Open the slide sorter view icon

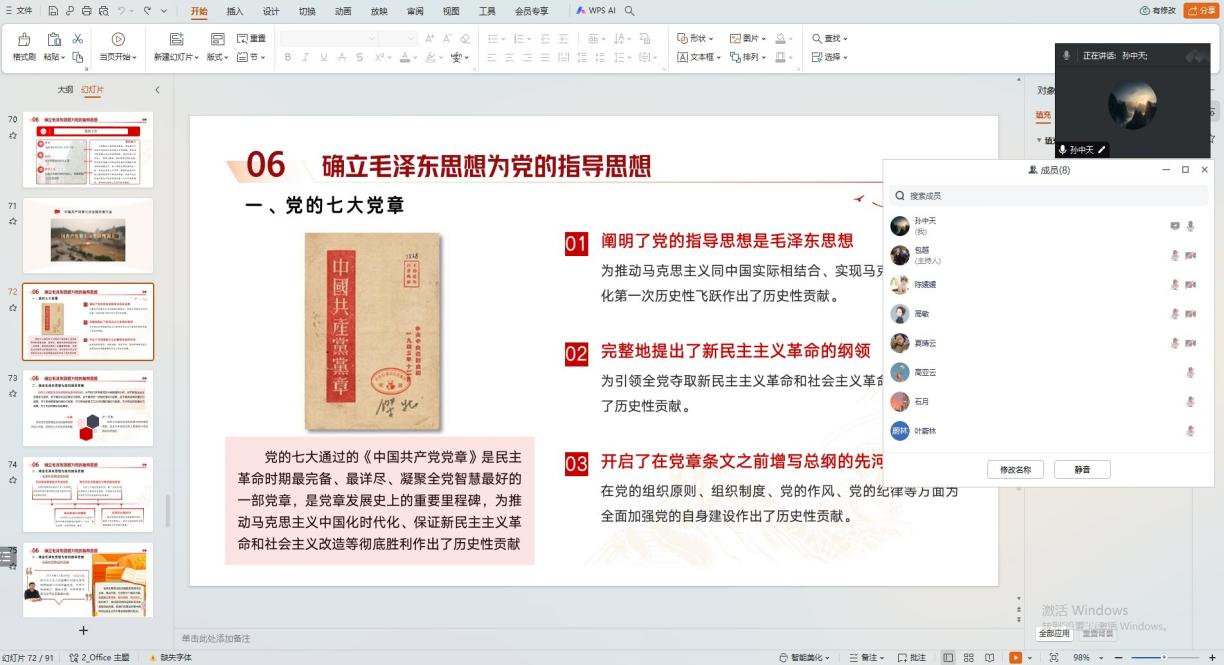click(x=969, y=657)
